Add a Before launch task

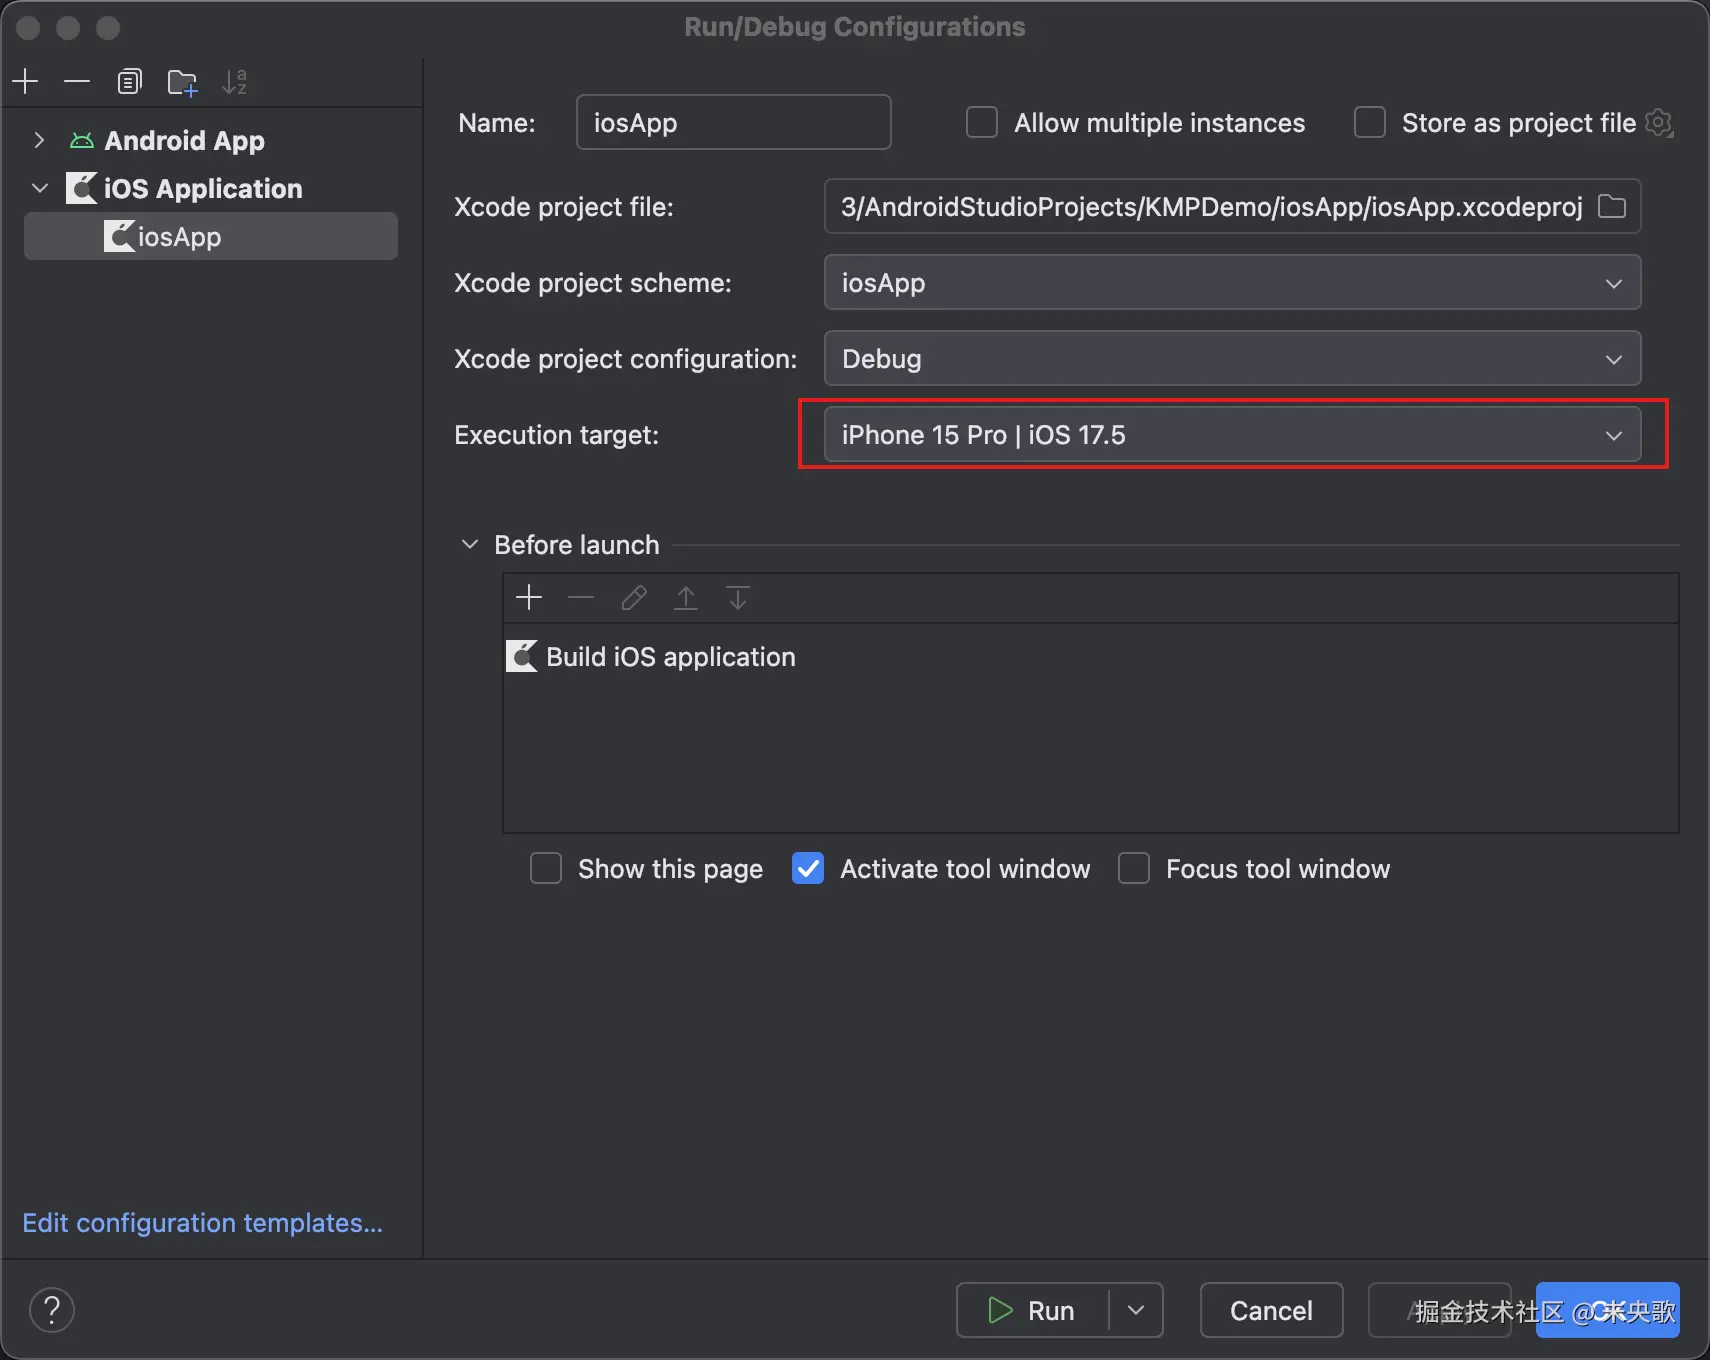coord(529,598)
